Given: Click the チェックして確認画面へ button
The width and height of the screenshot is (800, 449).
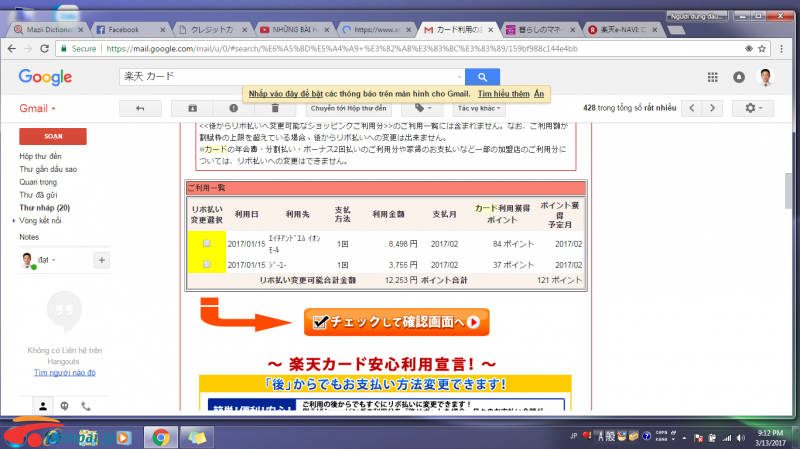Looking at the screenshot, I should pyautogui.click(x=396, y=322).
